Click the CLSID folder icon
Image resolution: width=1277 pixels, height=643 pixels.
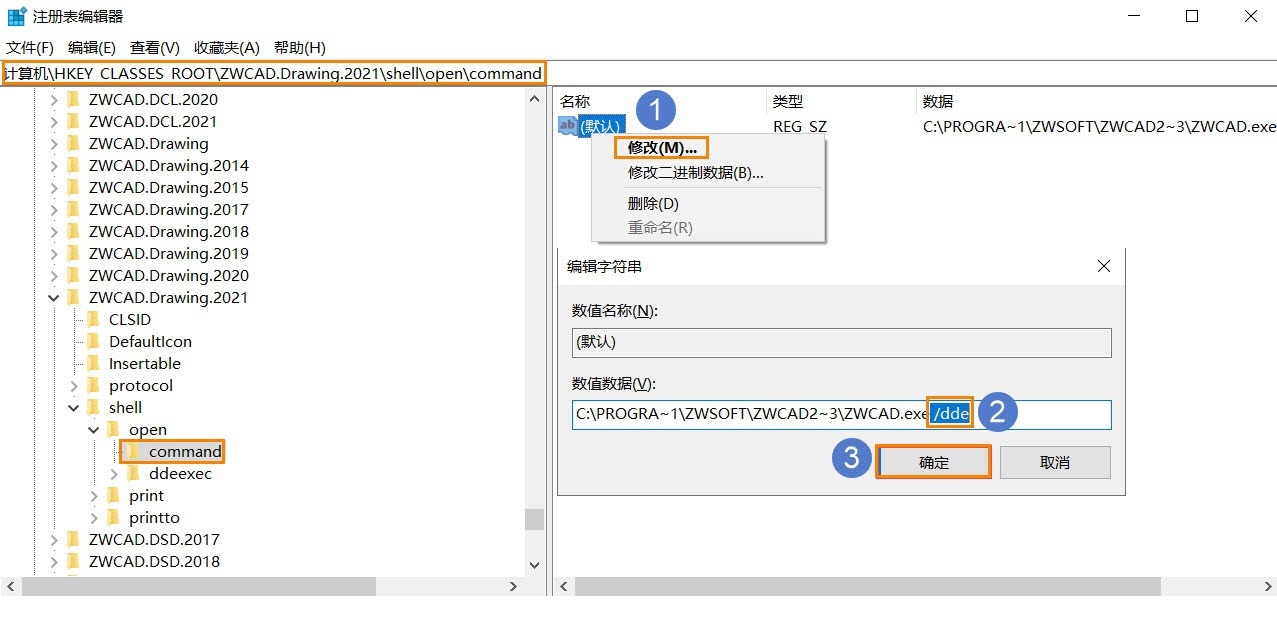click(93, 319)
